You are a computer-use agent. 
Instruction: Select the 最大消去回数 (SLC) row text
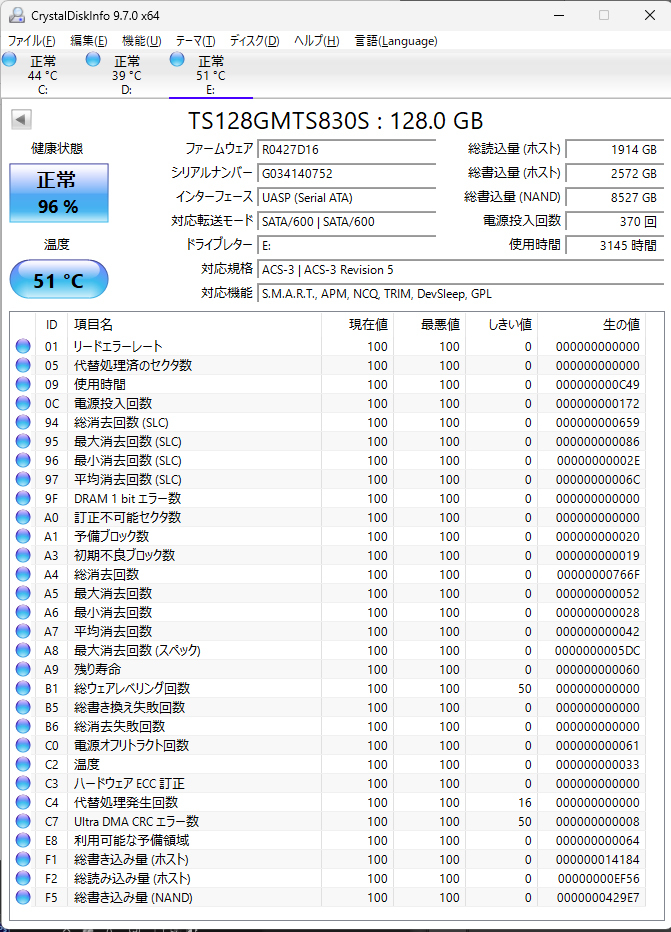pyautogui.click(x=128, y=442)
